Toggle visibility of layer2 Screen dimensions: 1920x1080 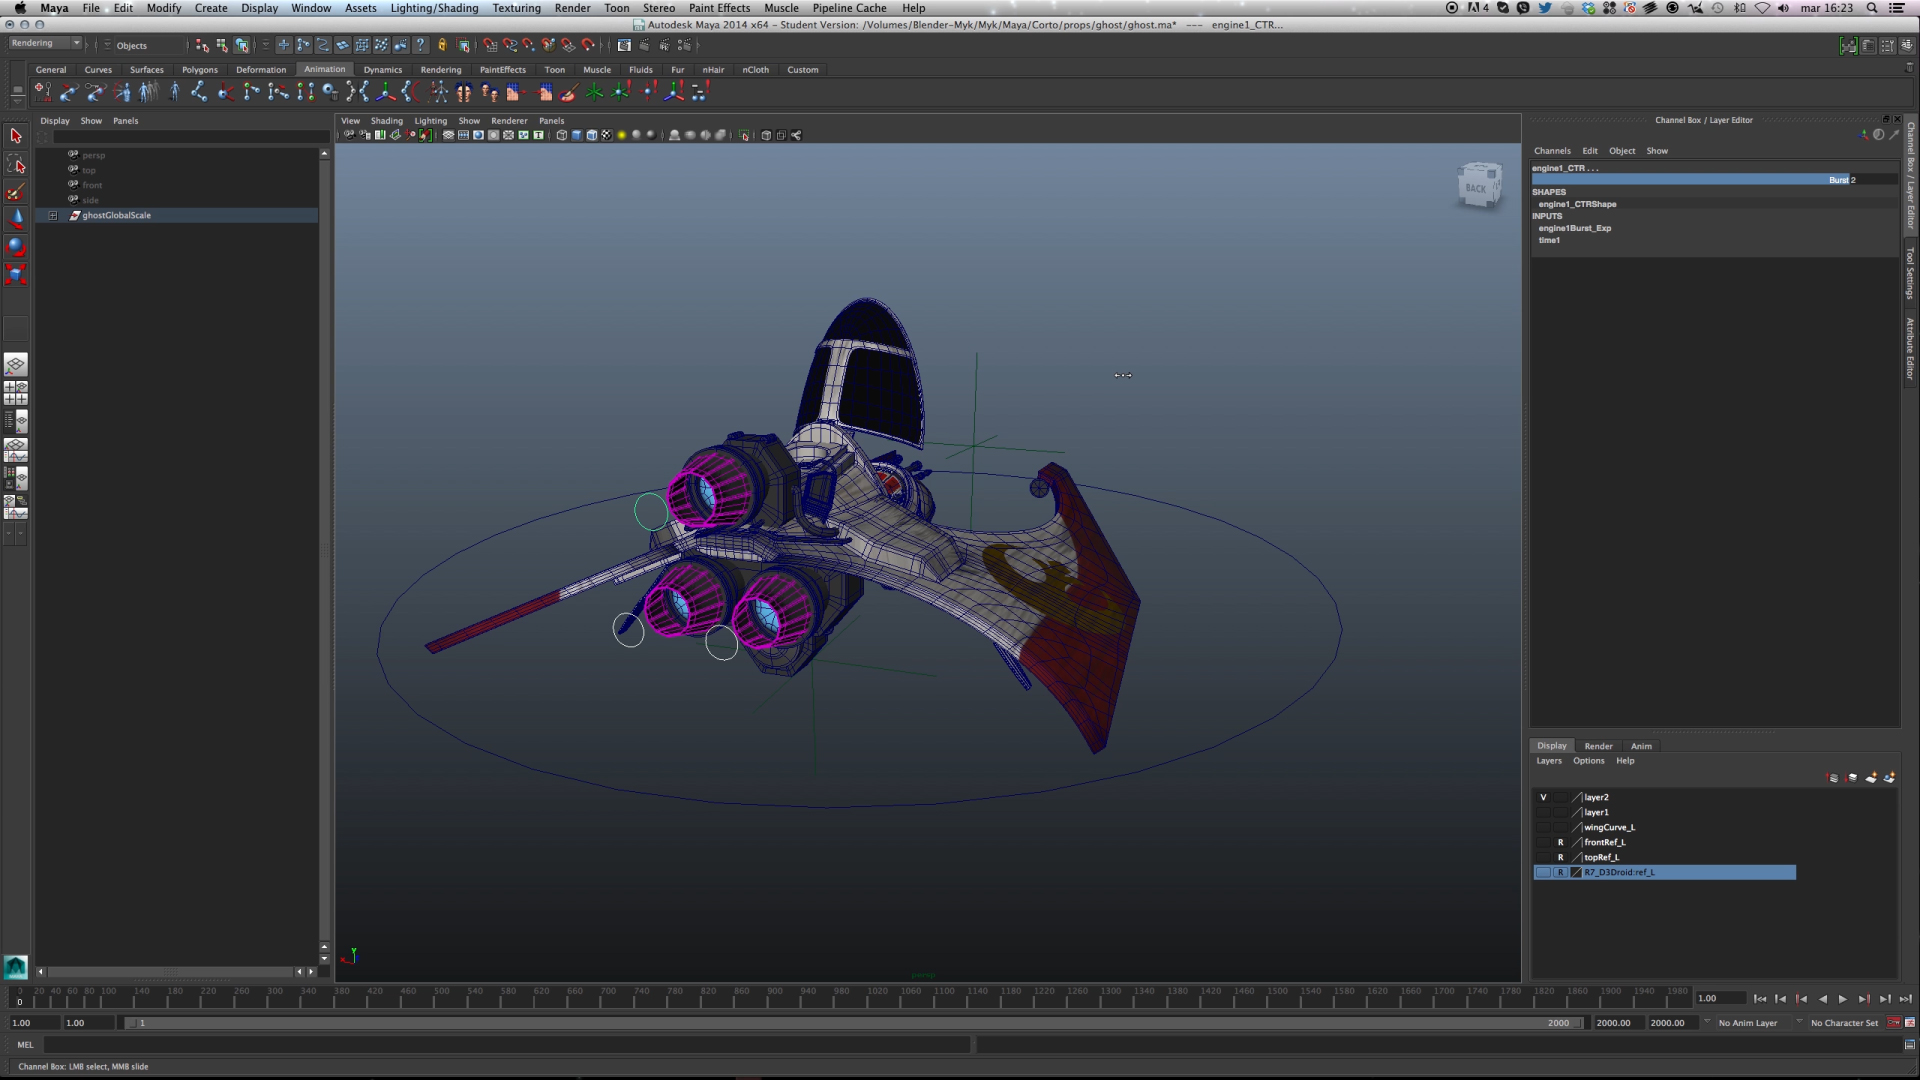pos(1543,797)
